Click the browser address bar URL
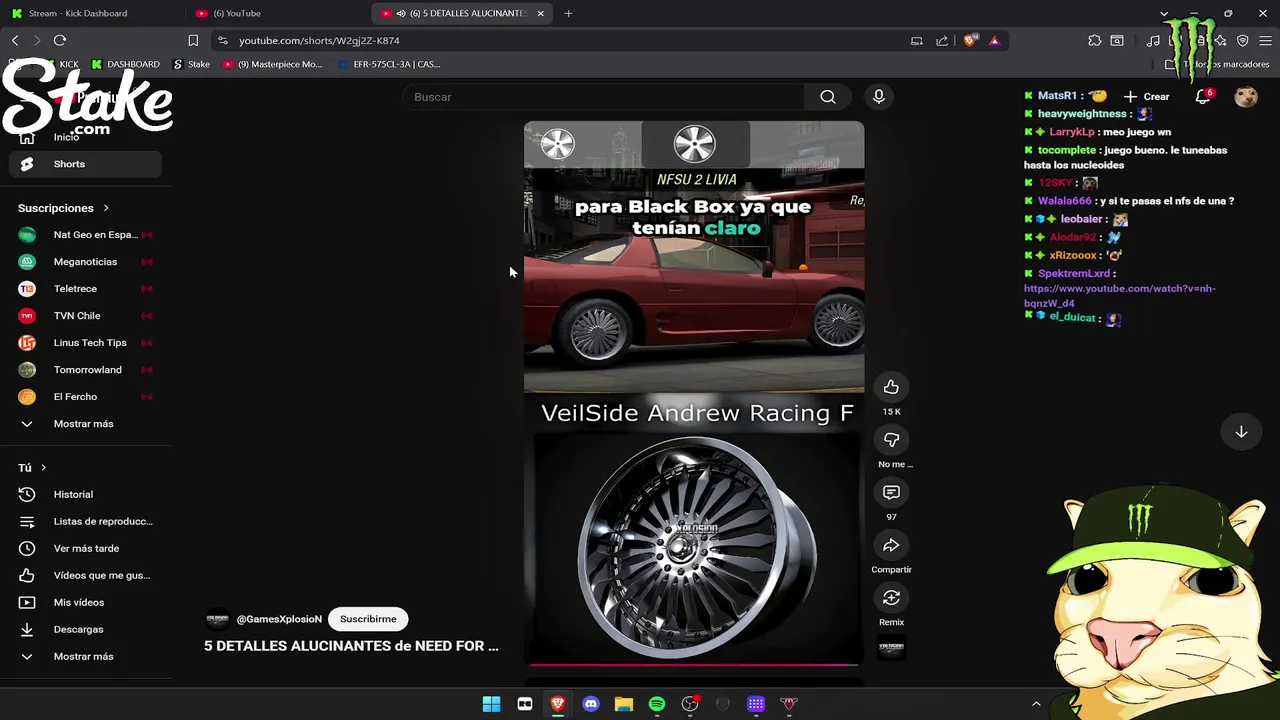Viewport: 1280px width, 720px height. (319, 41)
